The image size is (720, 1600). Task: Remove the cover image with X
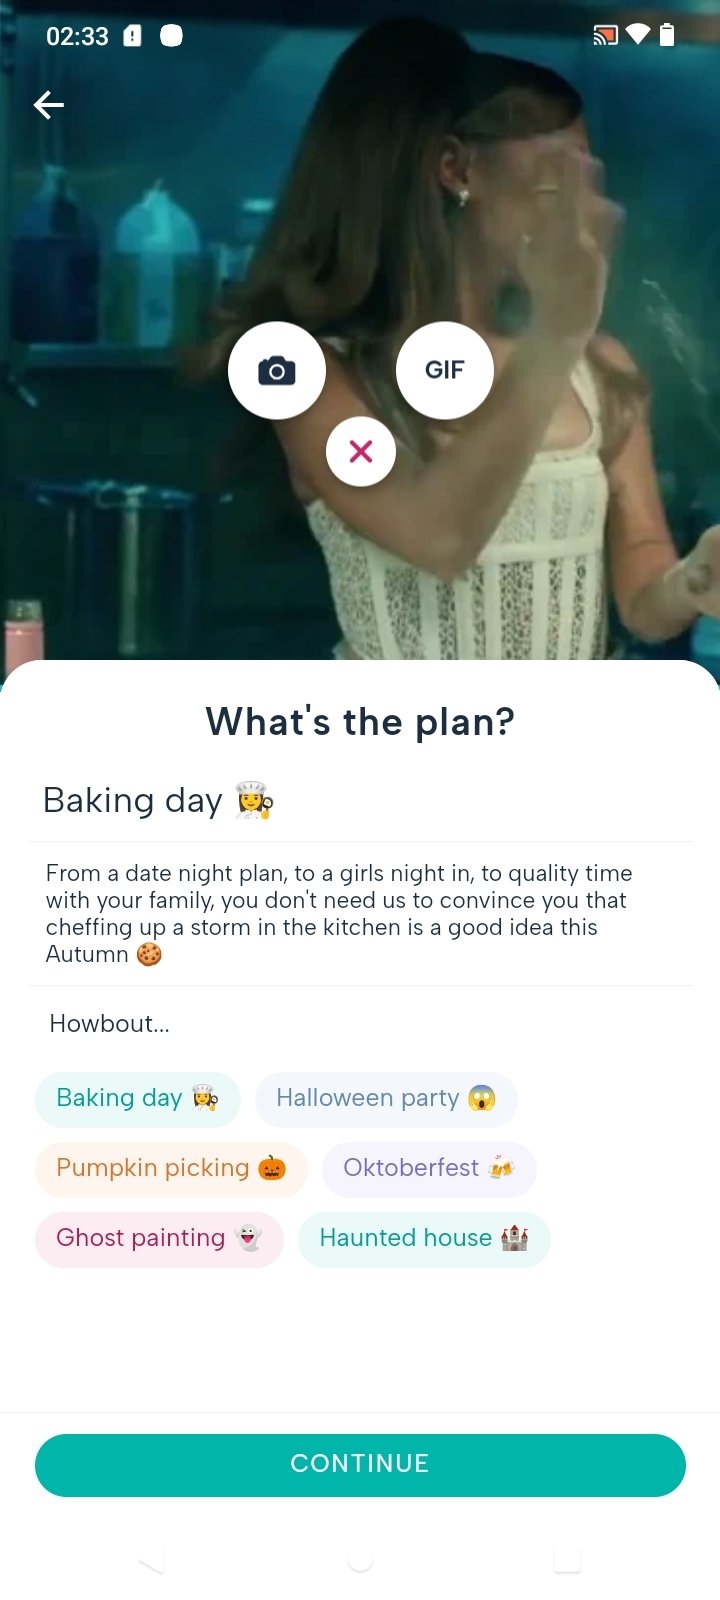point(361,451)
